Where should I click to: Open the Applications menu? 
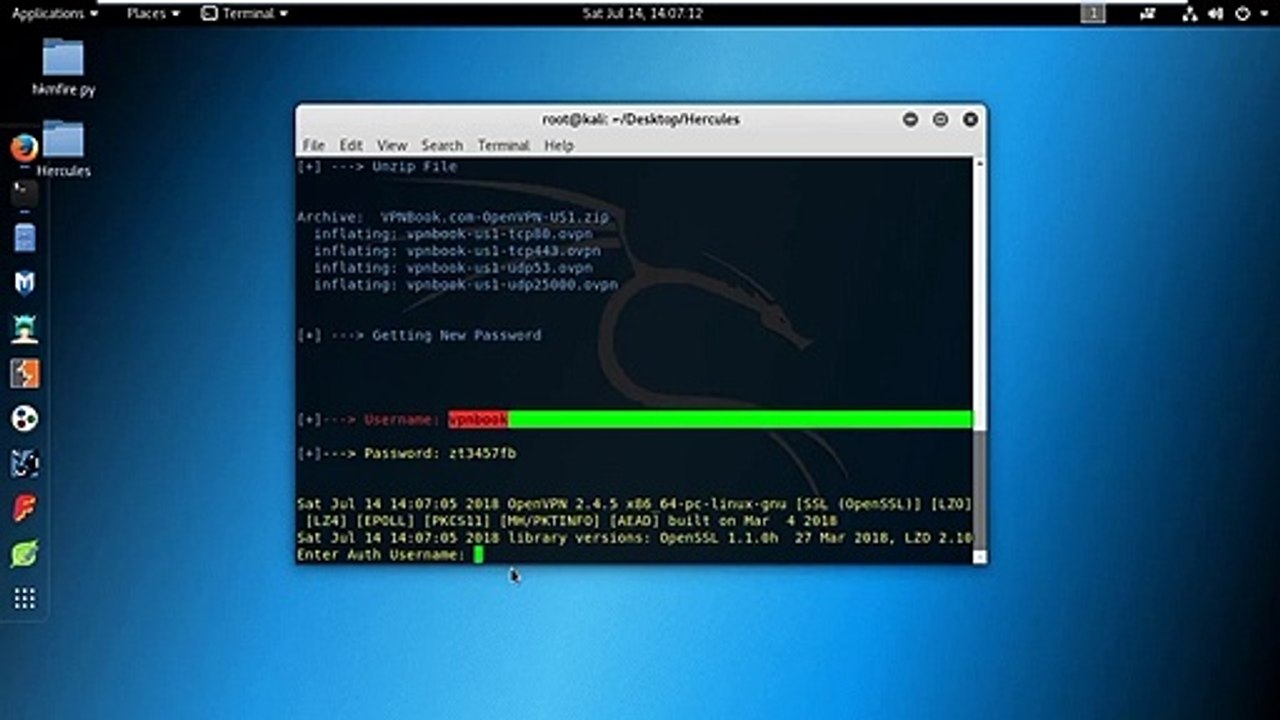click(55, 13)
